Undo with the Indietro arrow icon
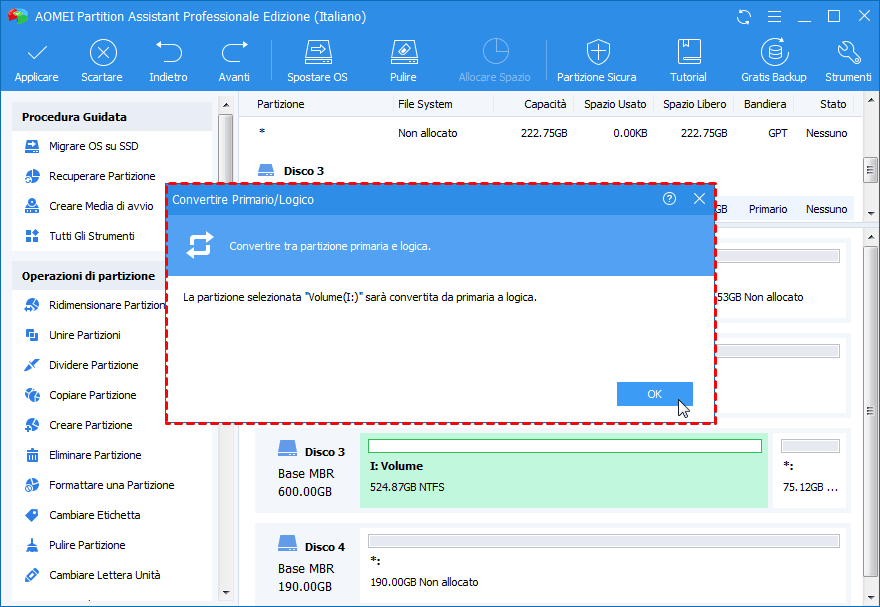This screenshot has height=607, width=880. [168, 52]
